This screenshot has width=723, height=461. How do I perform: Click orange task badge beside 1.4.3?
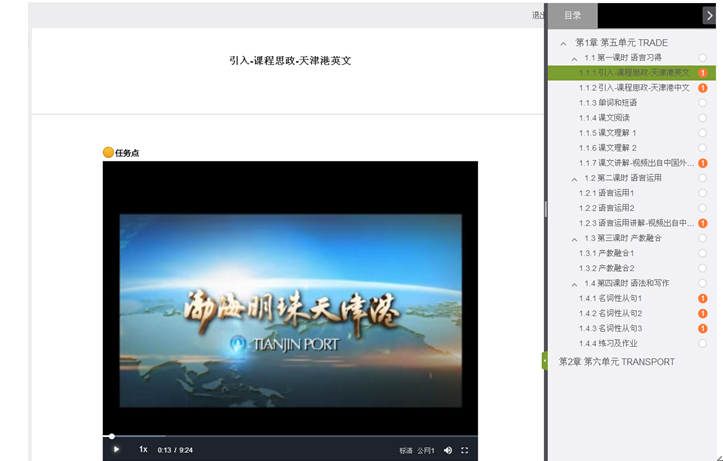coord(703,328)
